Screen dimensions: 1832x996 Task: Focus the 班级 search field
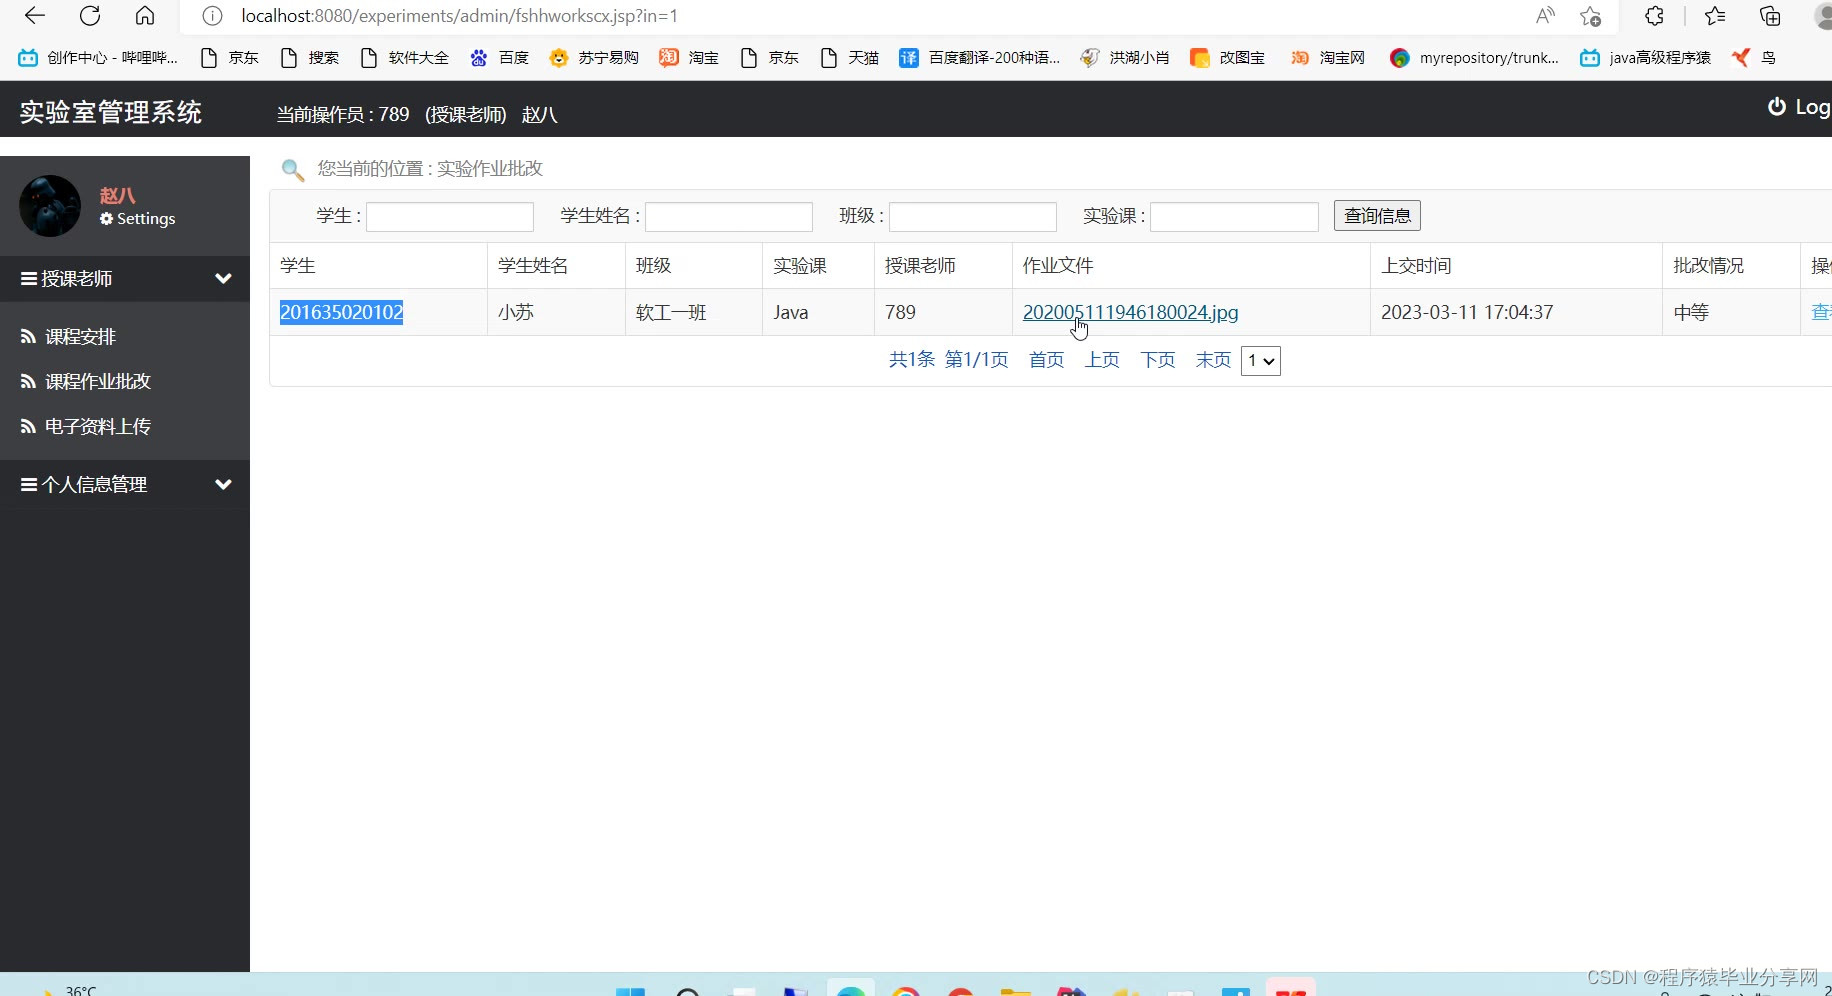[973, 216]
